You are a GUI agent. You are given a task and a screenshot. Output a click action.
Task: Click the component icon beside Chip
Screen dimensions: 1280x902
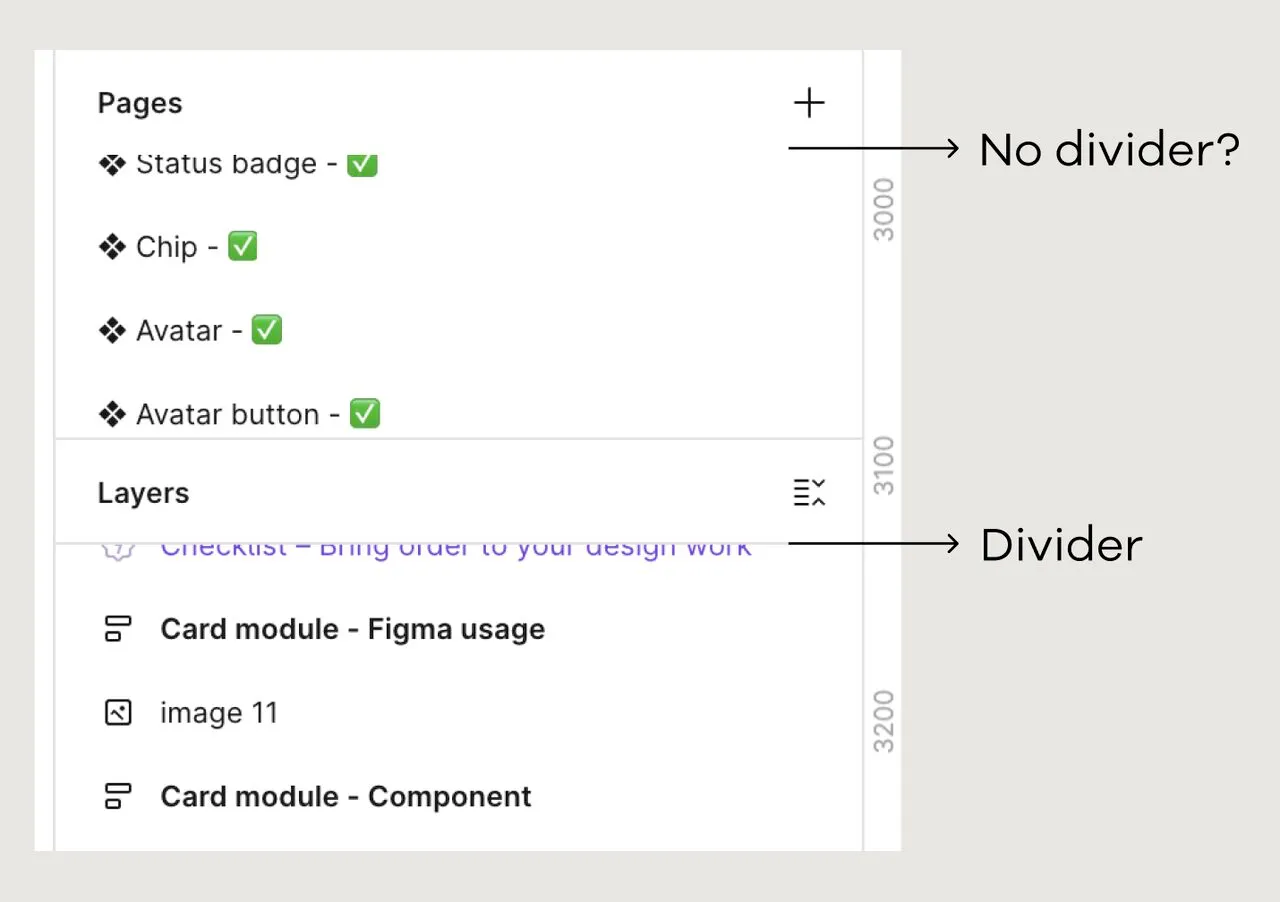pyautogui.click(x=112, y=247)
